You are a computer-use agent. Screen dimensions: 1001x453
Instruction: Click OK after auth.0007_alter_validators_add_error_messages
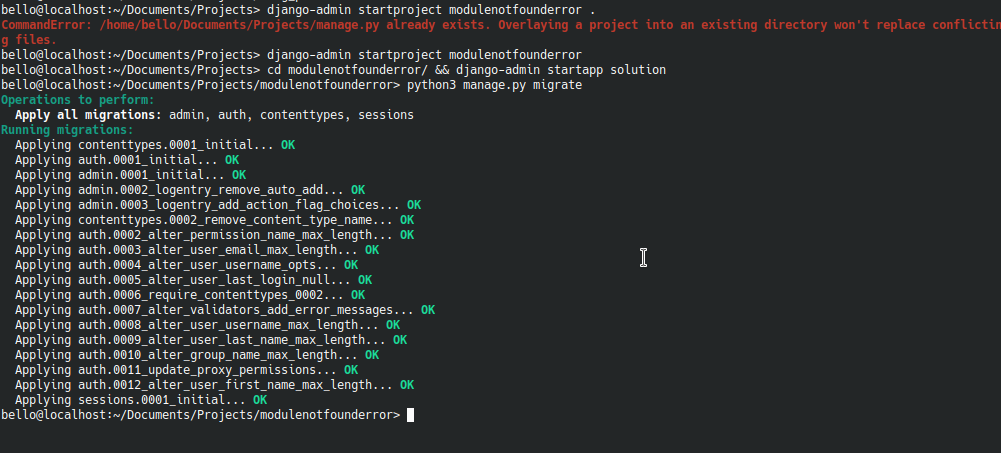click(x=428, y=310)
